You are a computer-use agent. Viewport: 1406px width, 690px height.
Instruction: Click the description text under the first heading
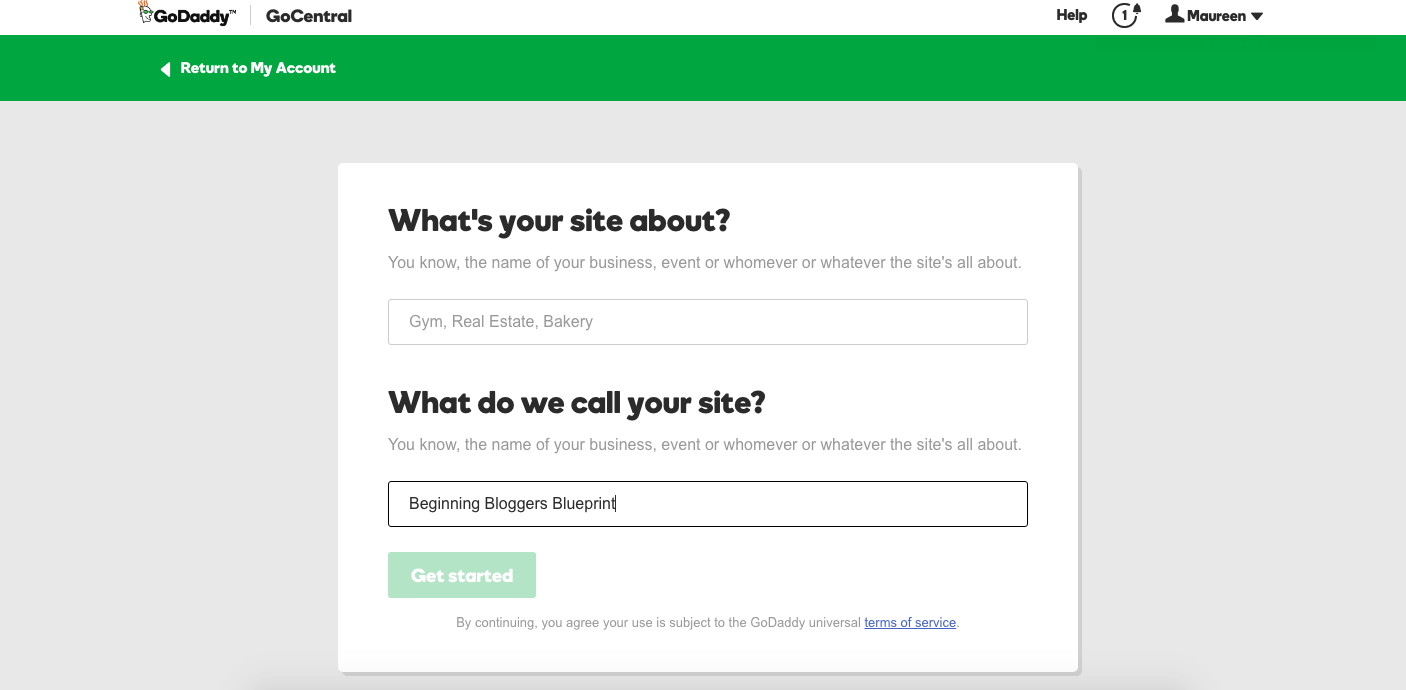[x=704, y=263]
